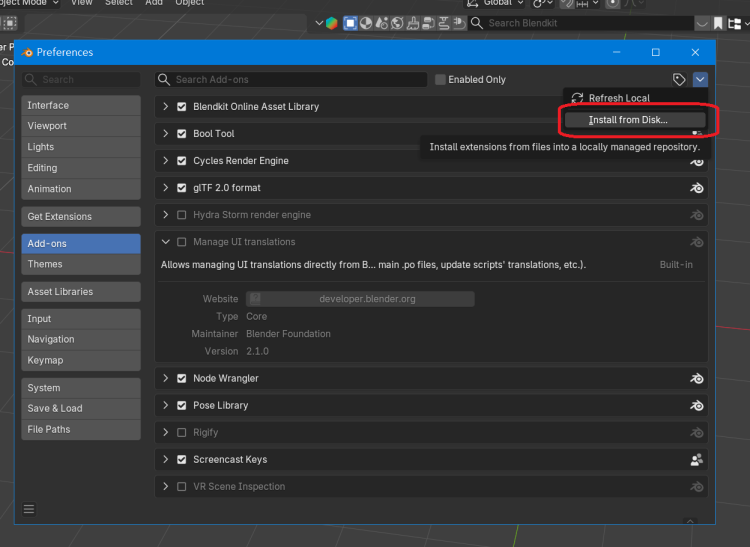Enable the Manage UI translations checkbox
Image resolution: width=750 pixels, height=547 pixels.
[182, 242]
